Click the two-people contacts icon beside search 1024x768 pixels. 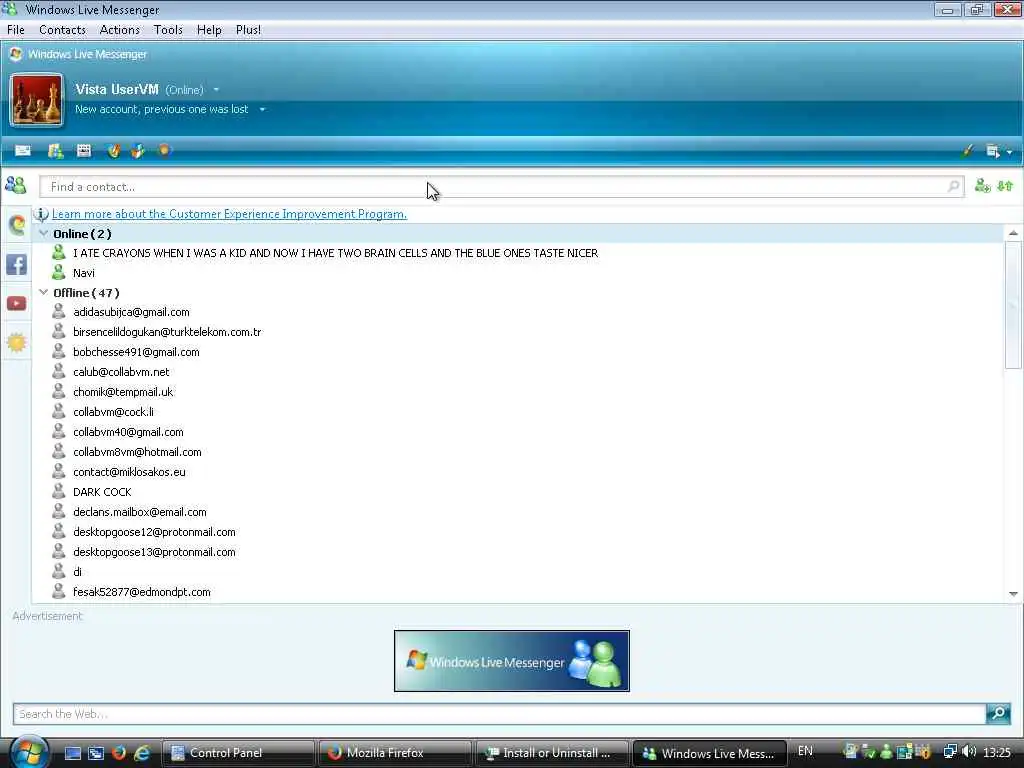click(16, 185)
